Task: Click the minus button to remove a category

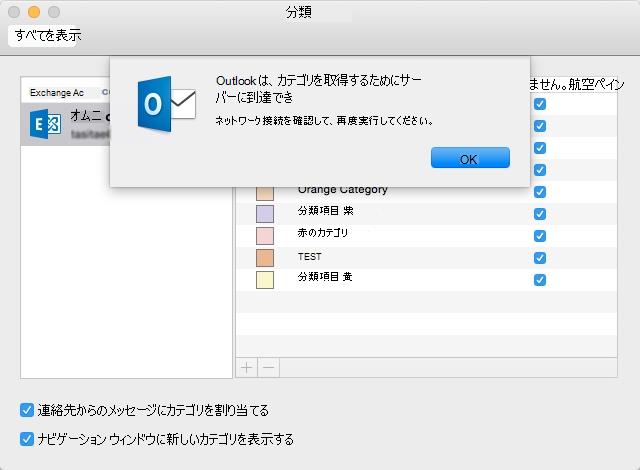Action: [x=269, y=368]
